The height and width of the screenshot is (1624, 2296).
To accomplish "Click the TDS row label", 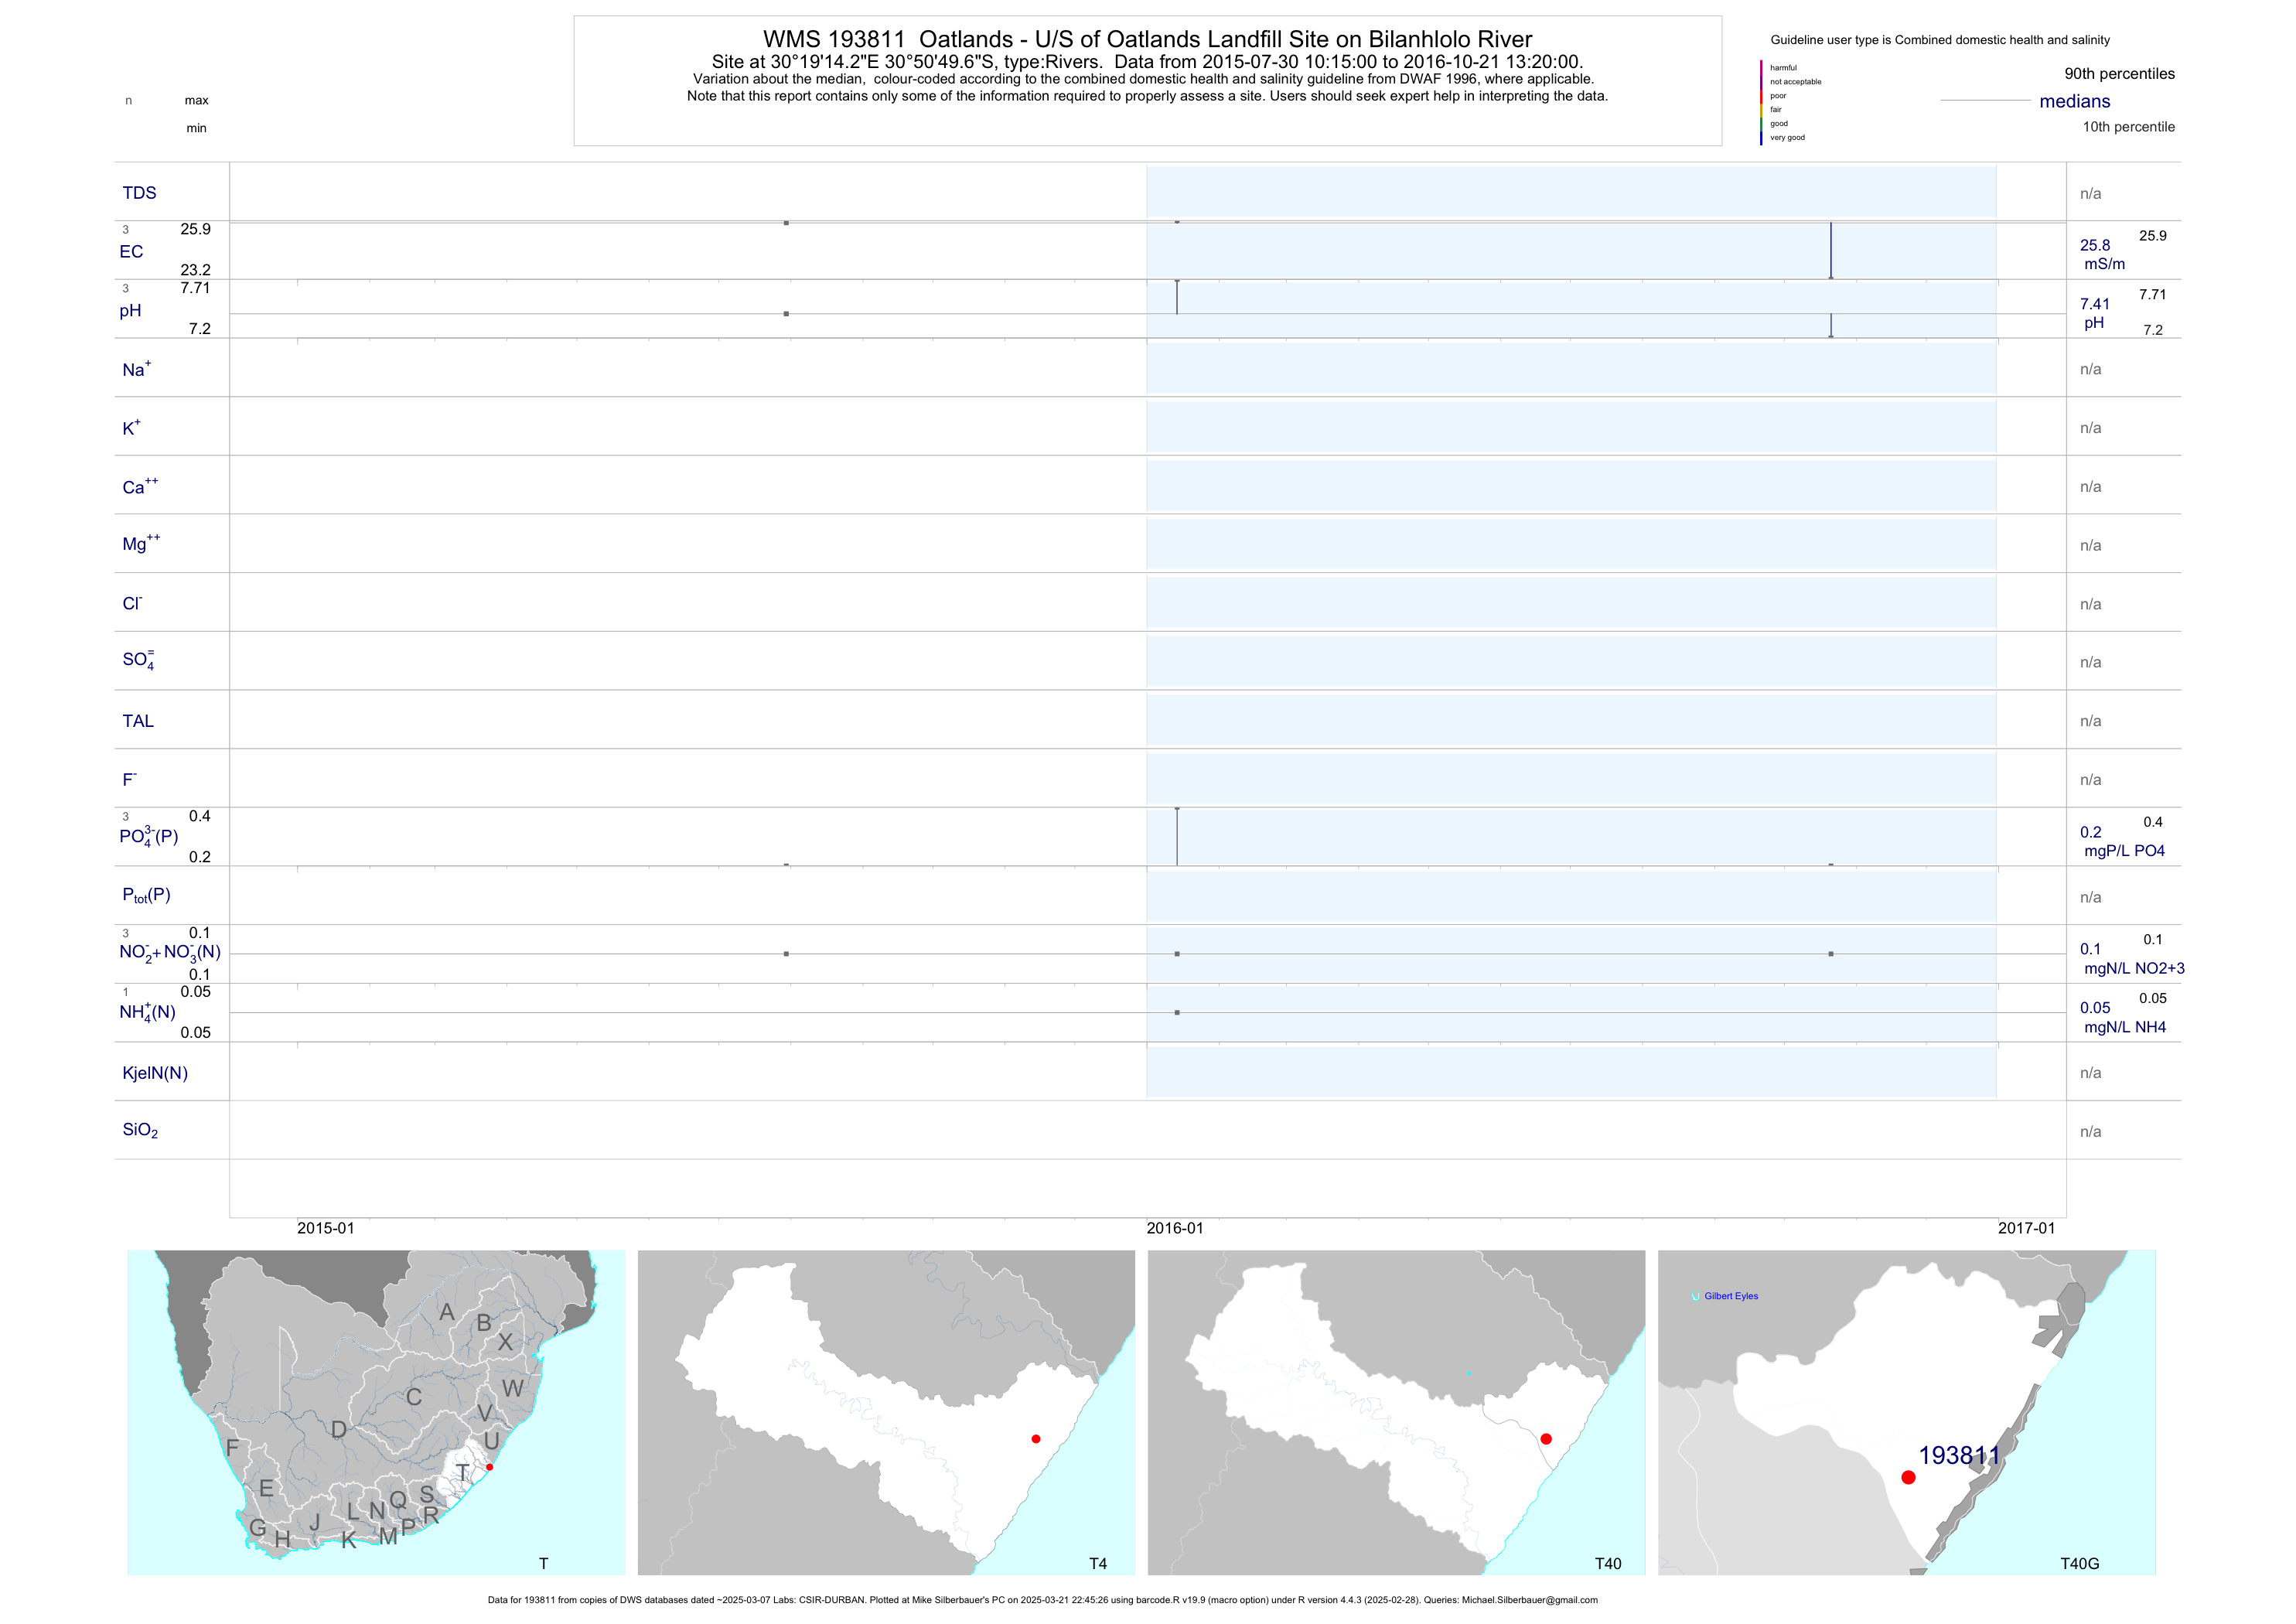I will [139, 193].
